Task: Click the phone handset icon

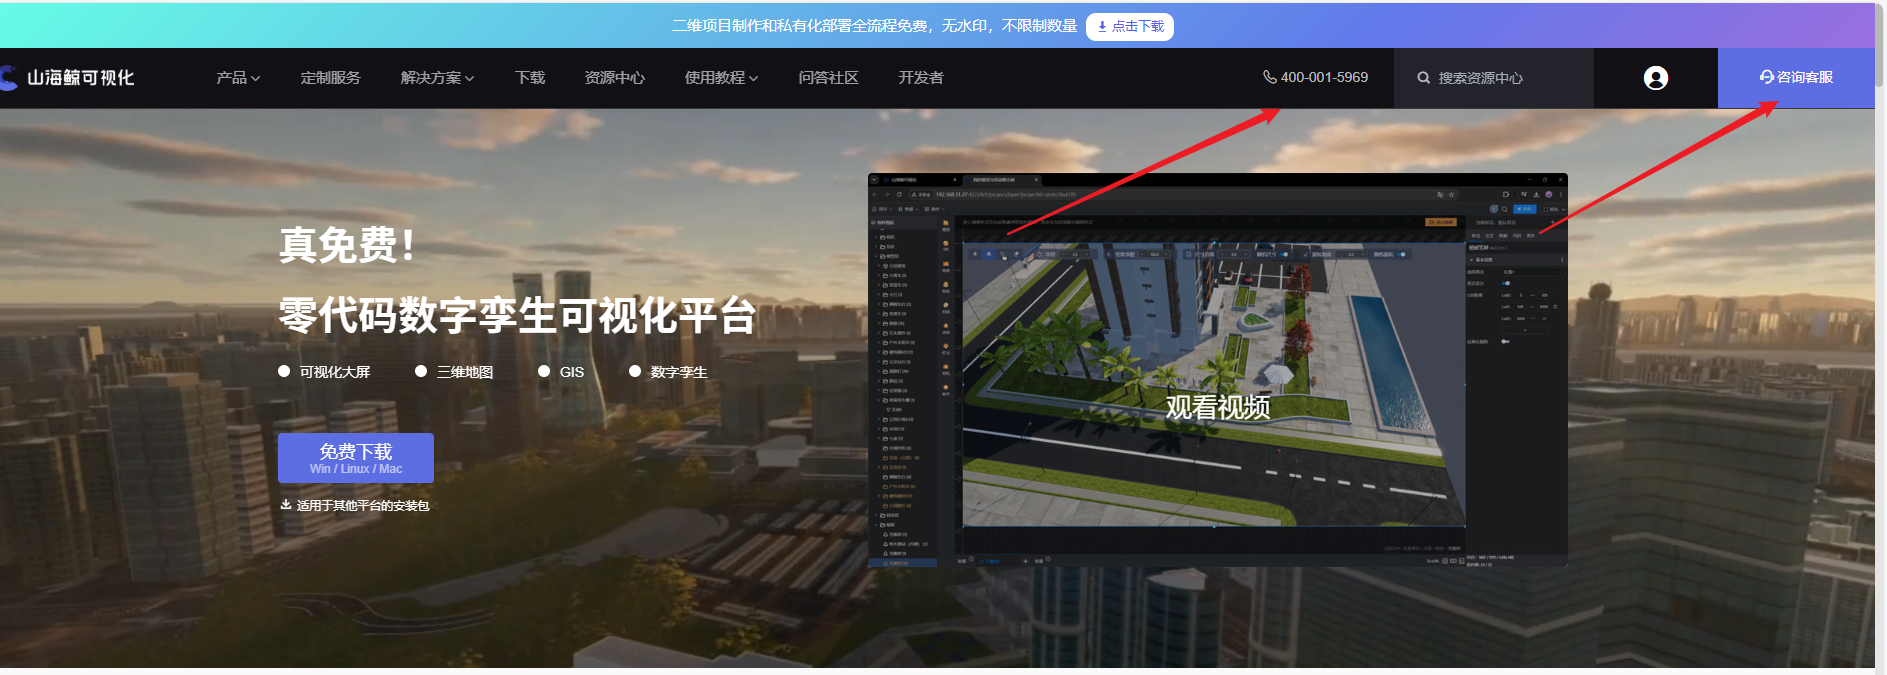Action: 1270,77
